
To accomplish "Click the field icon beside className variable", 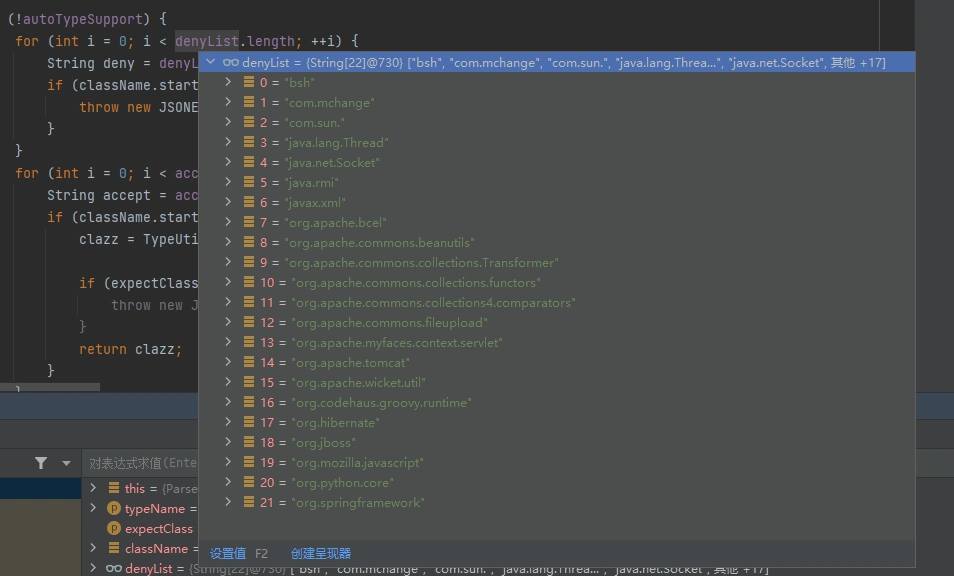I will click(x=113, y=548).
